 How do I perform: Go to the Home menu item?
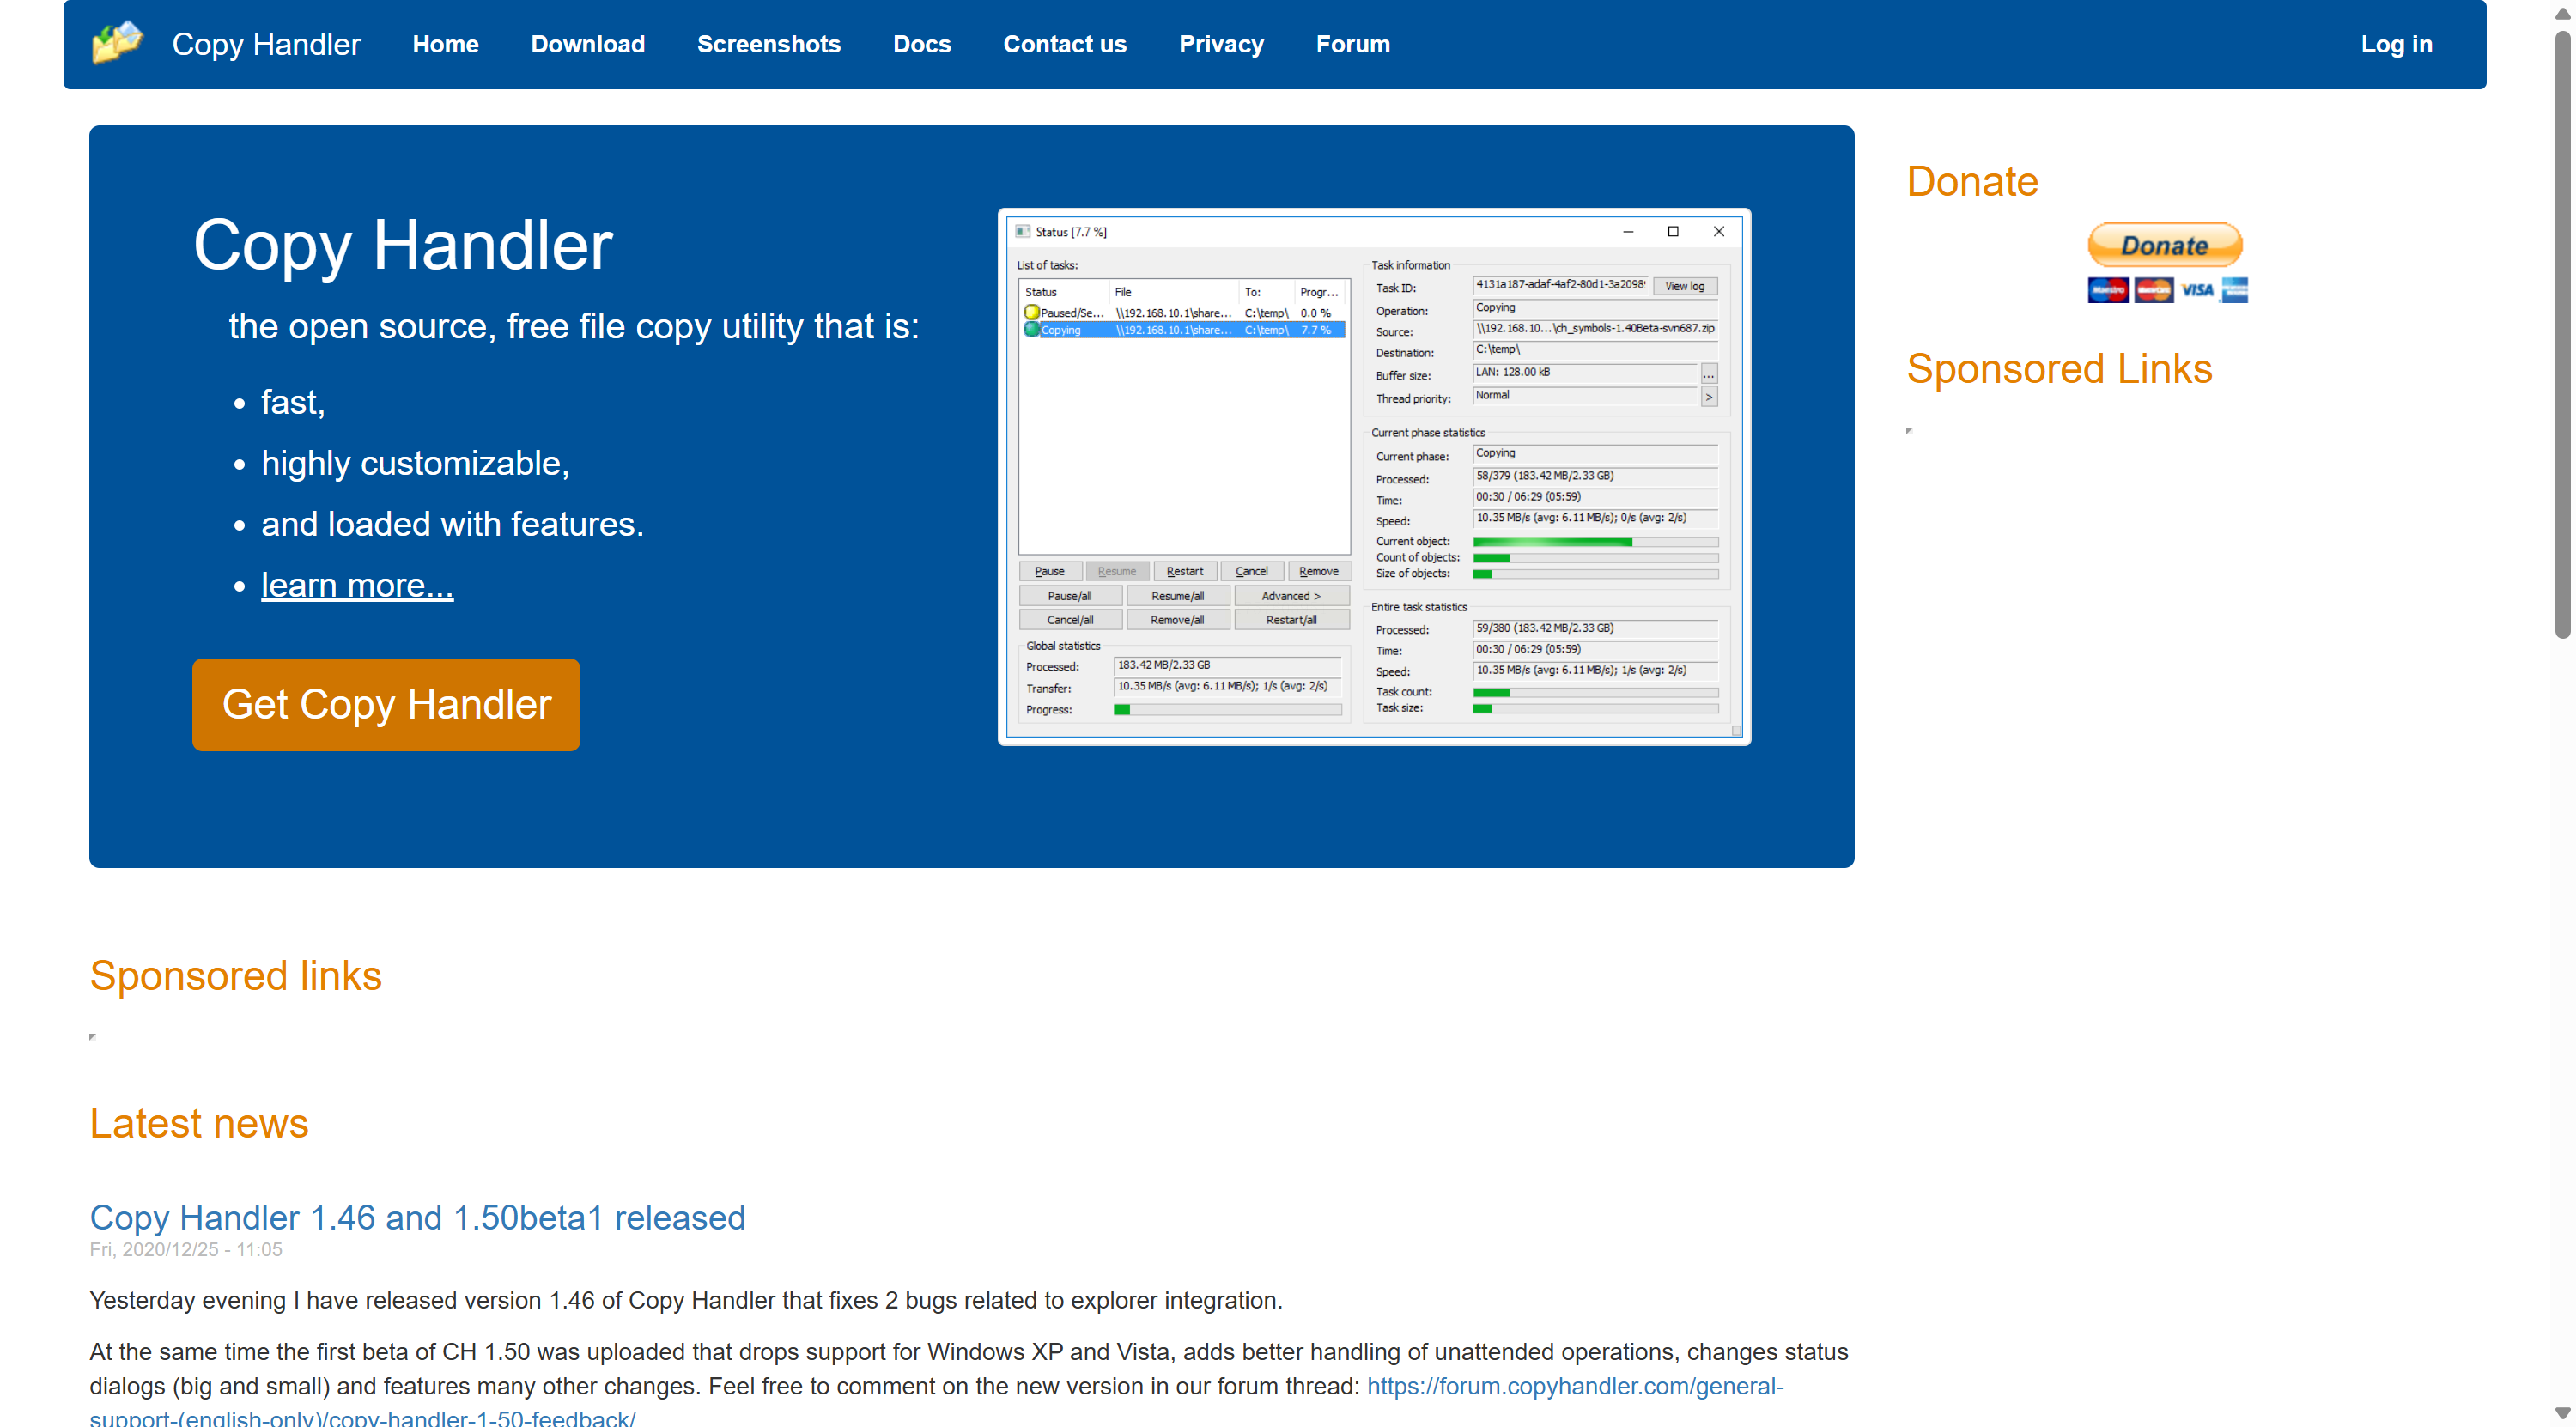point(445,44)
